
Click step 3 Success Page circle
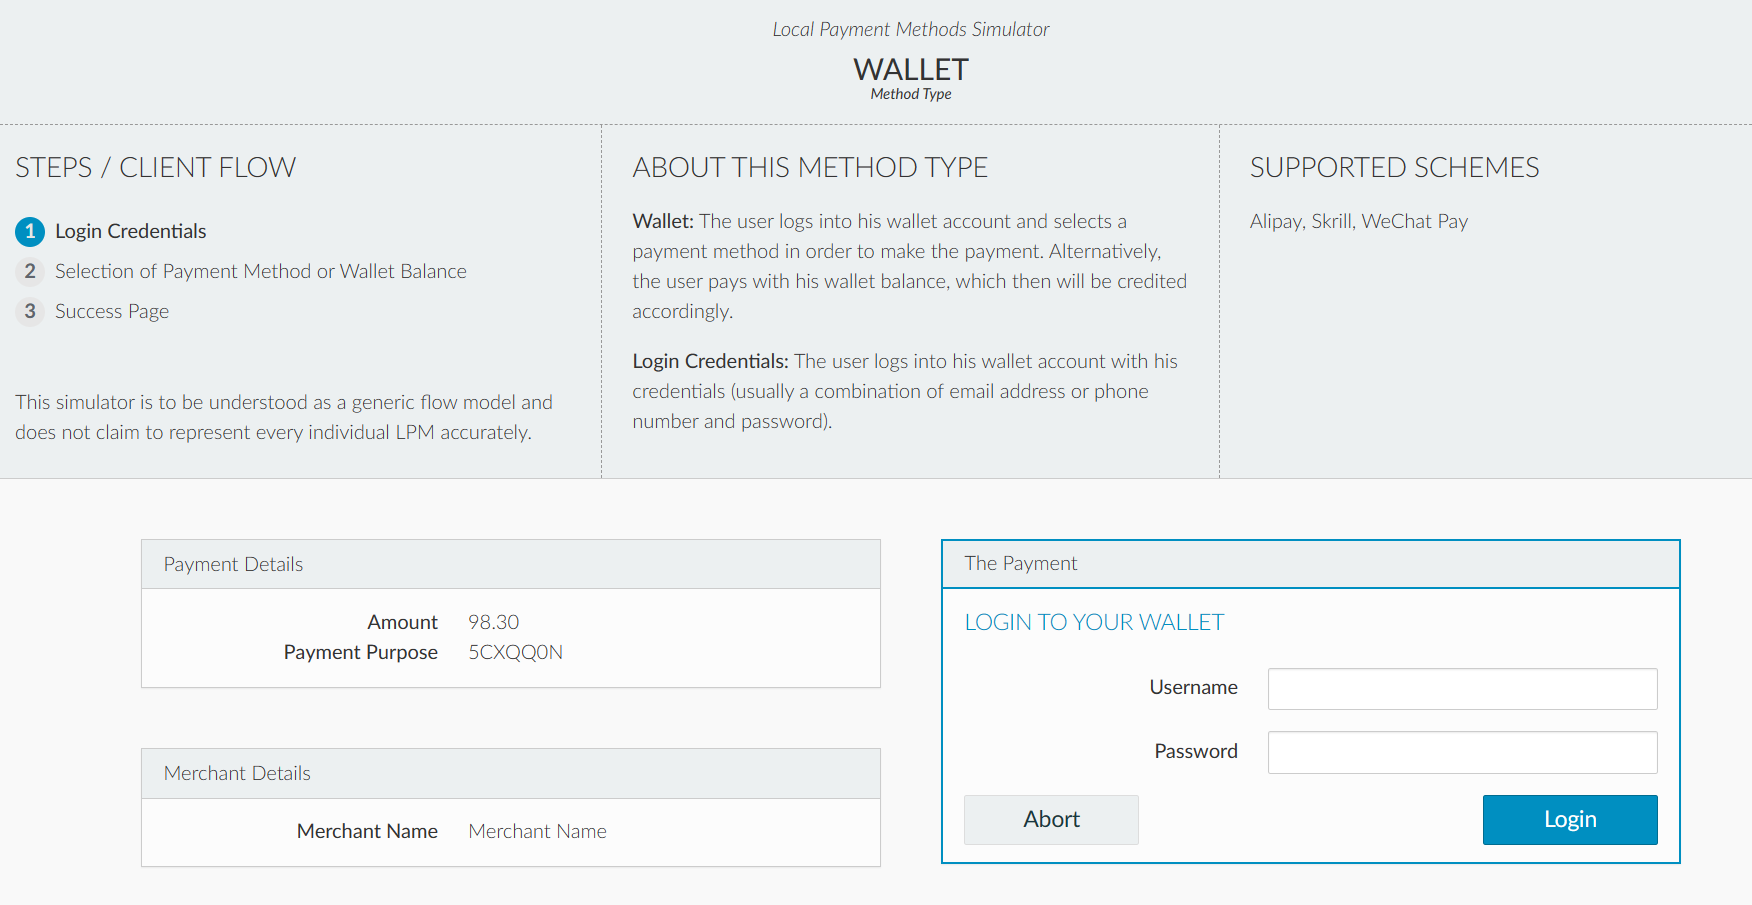point(30,311)
